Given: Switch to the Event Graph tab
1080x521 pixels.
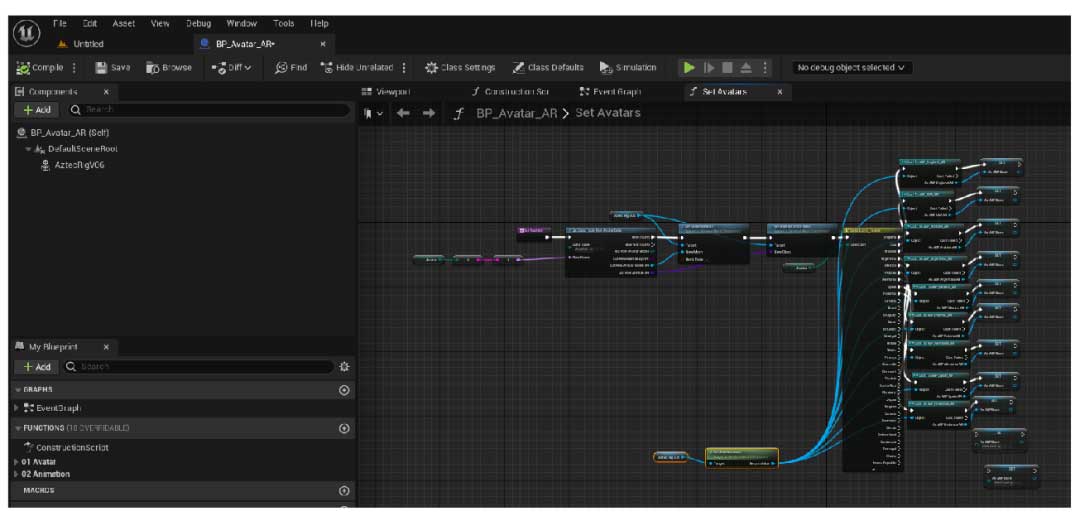Looking at the screenshot, I should 610,92.
